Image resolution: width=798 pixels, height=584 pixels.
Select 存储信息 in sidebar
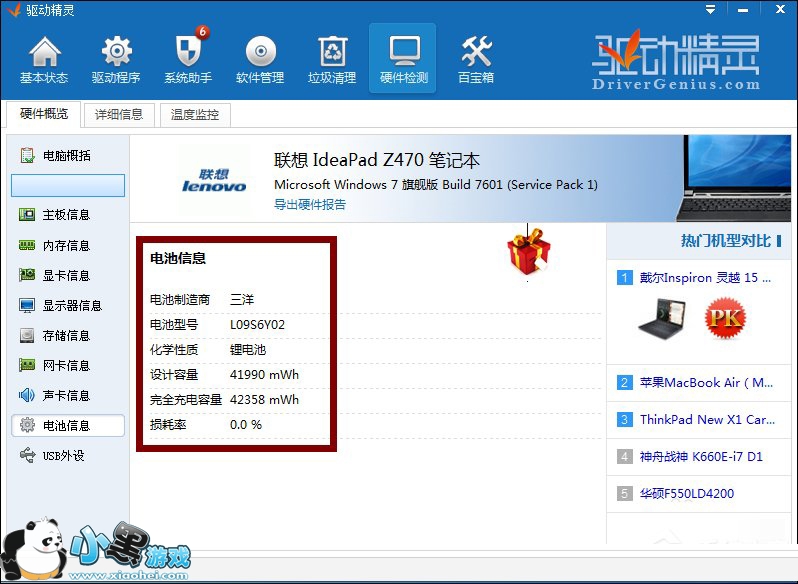pos(67,336)
